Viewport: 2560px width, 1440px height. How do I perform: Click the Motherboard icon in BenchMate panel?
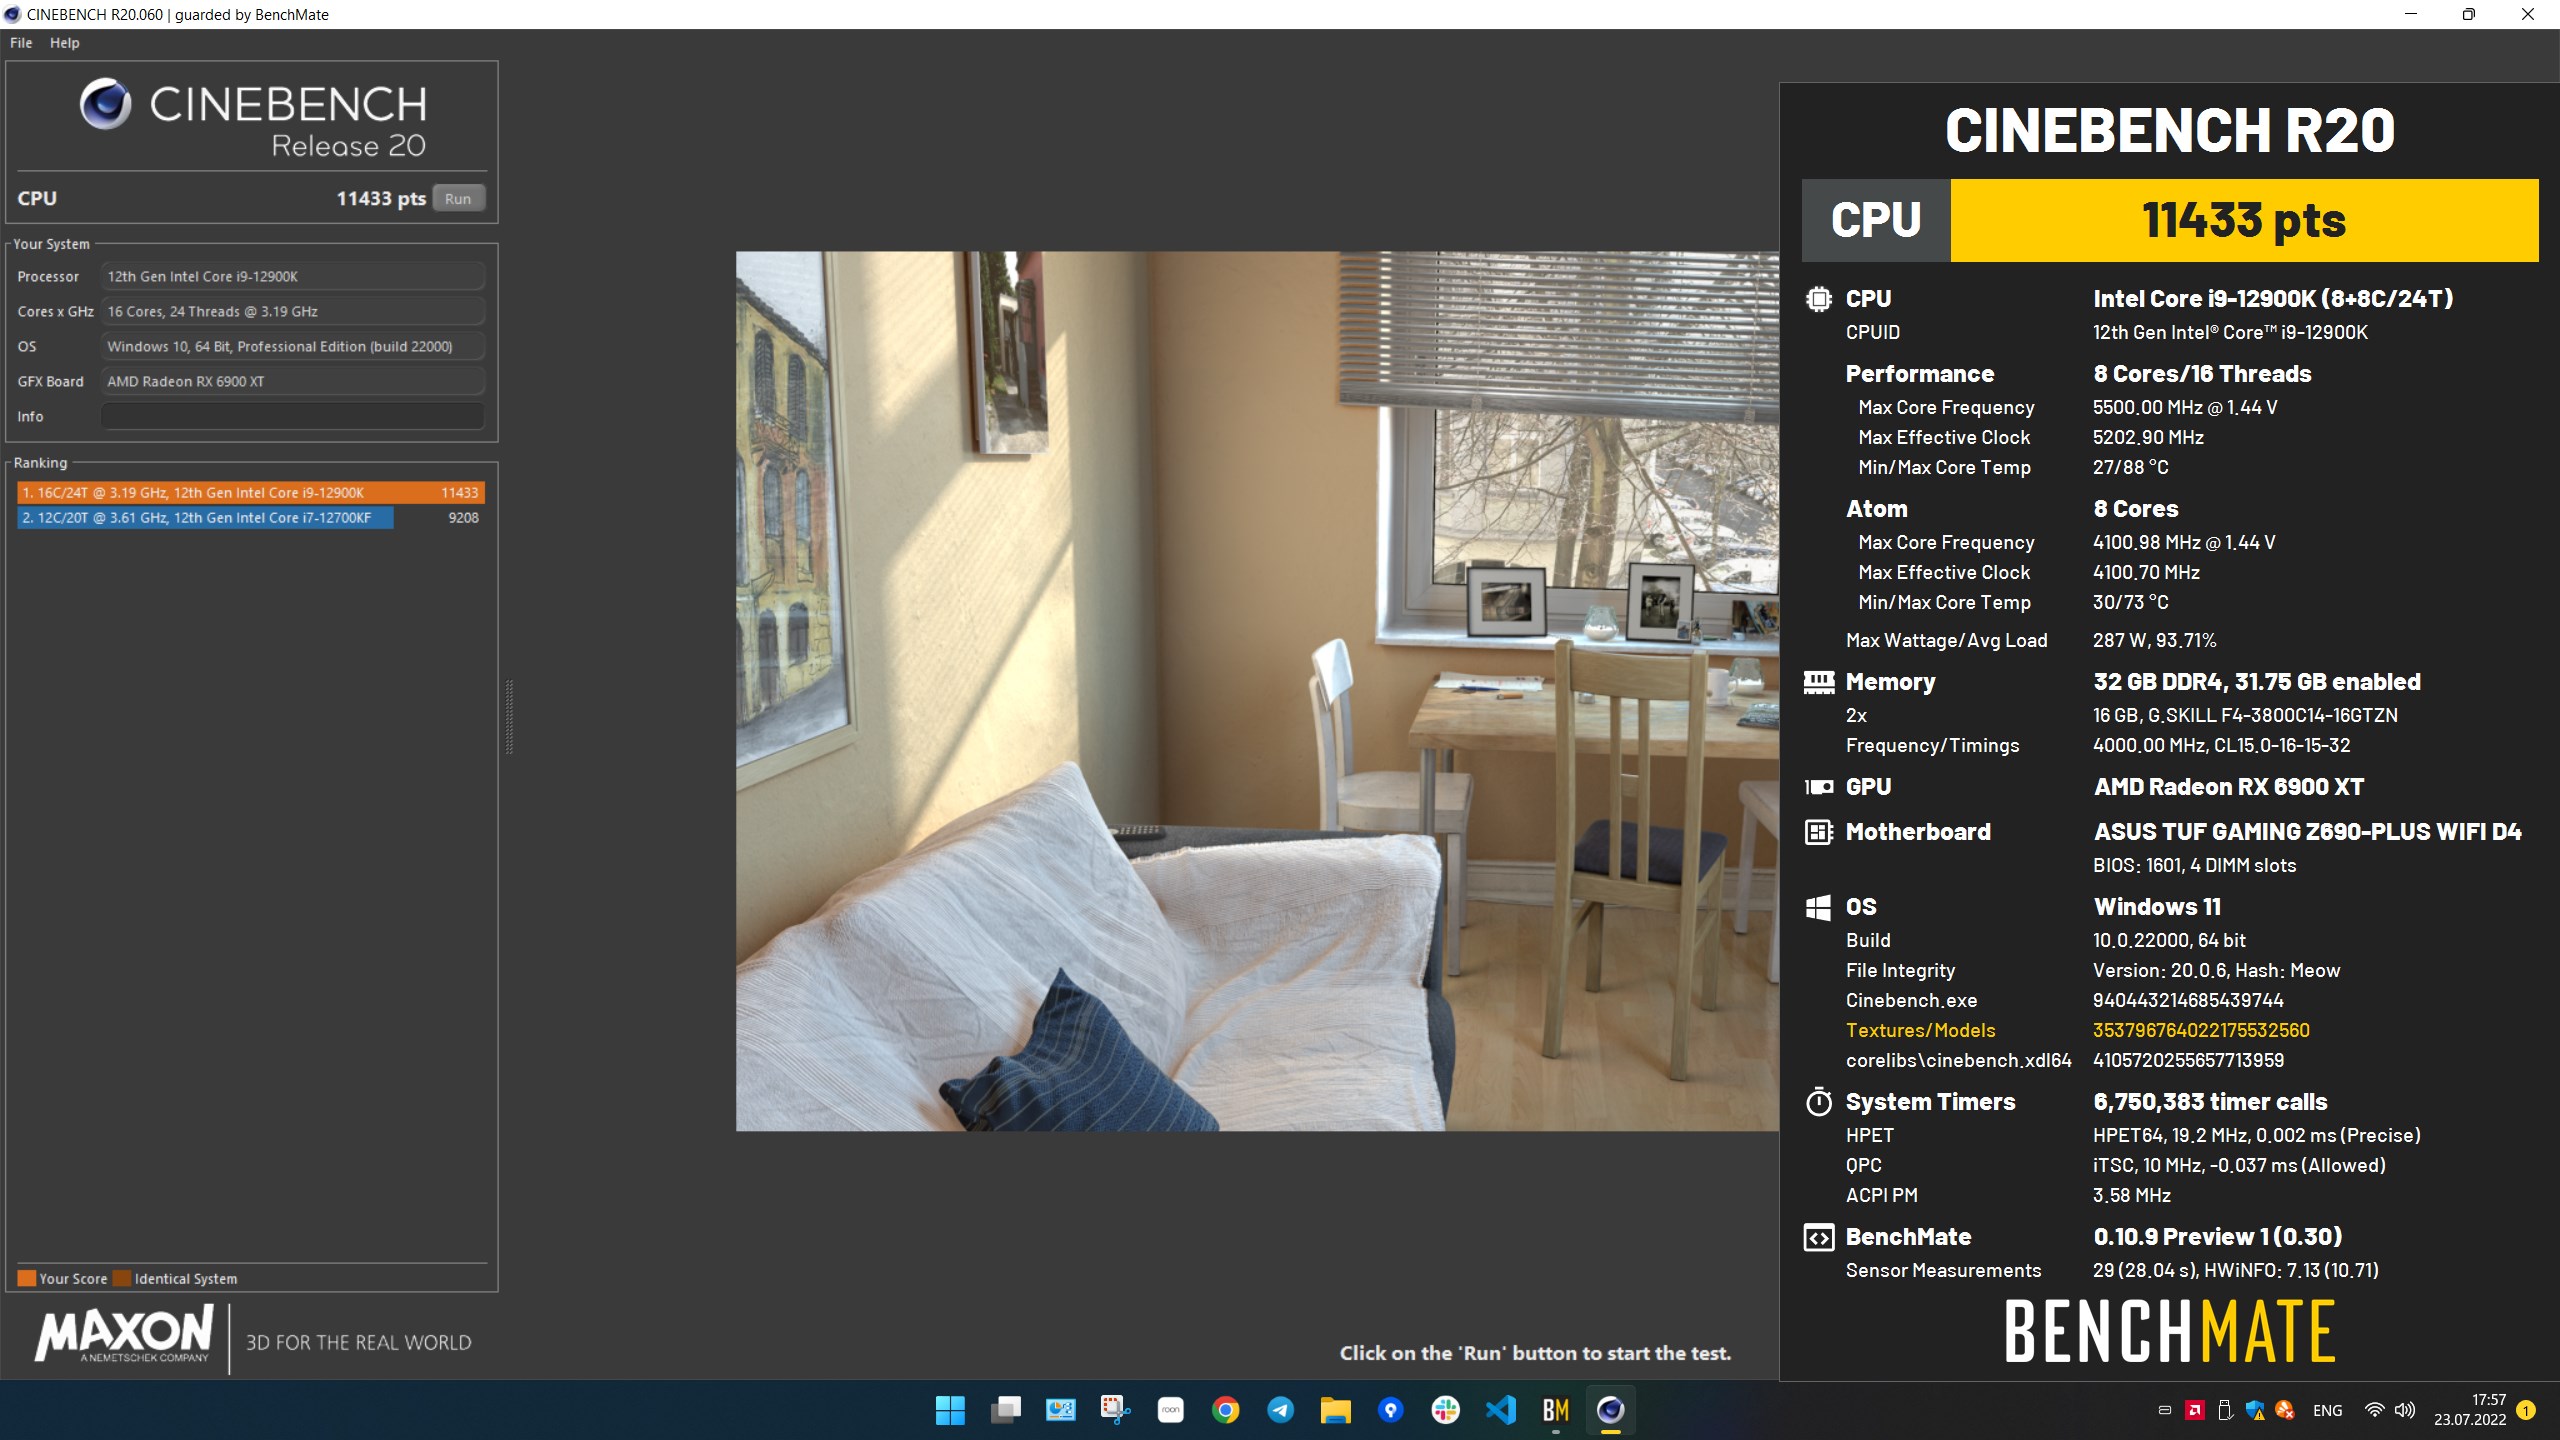pyautogui.click(x=1818, y=832)
